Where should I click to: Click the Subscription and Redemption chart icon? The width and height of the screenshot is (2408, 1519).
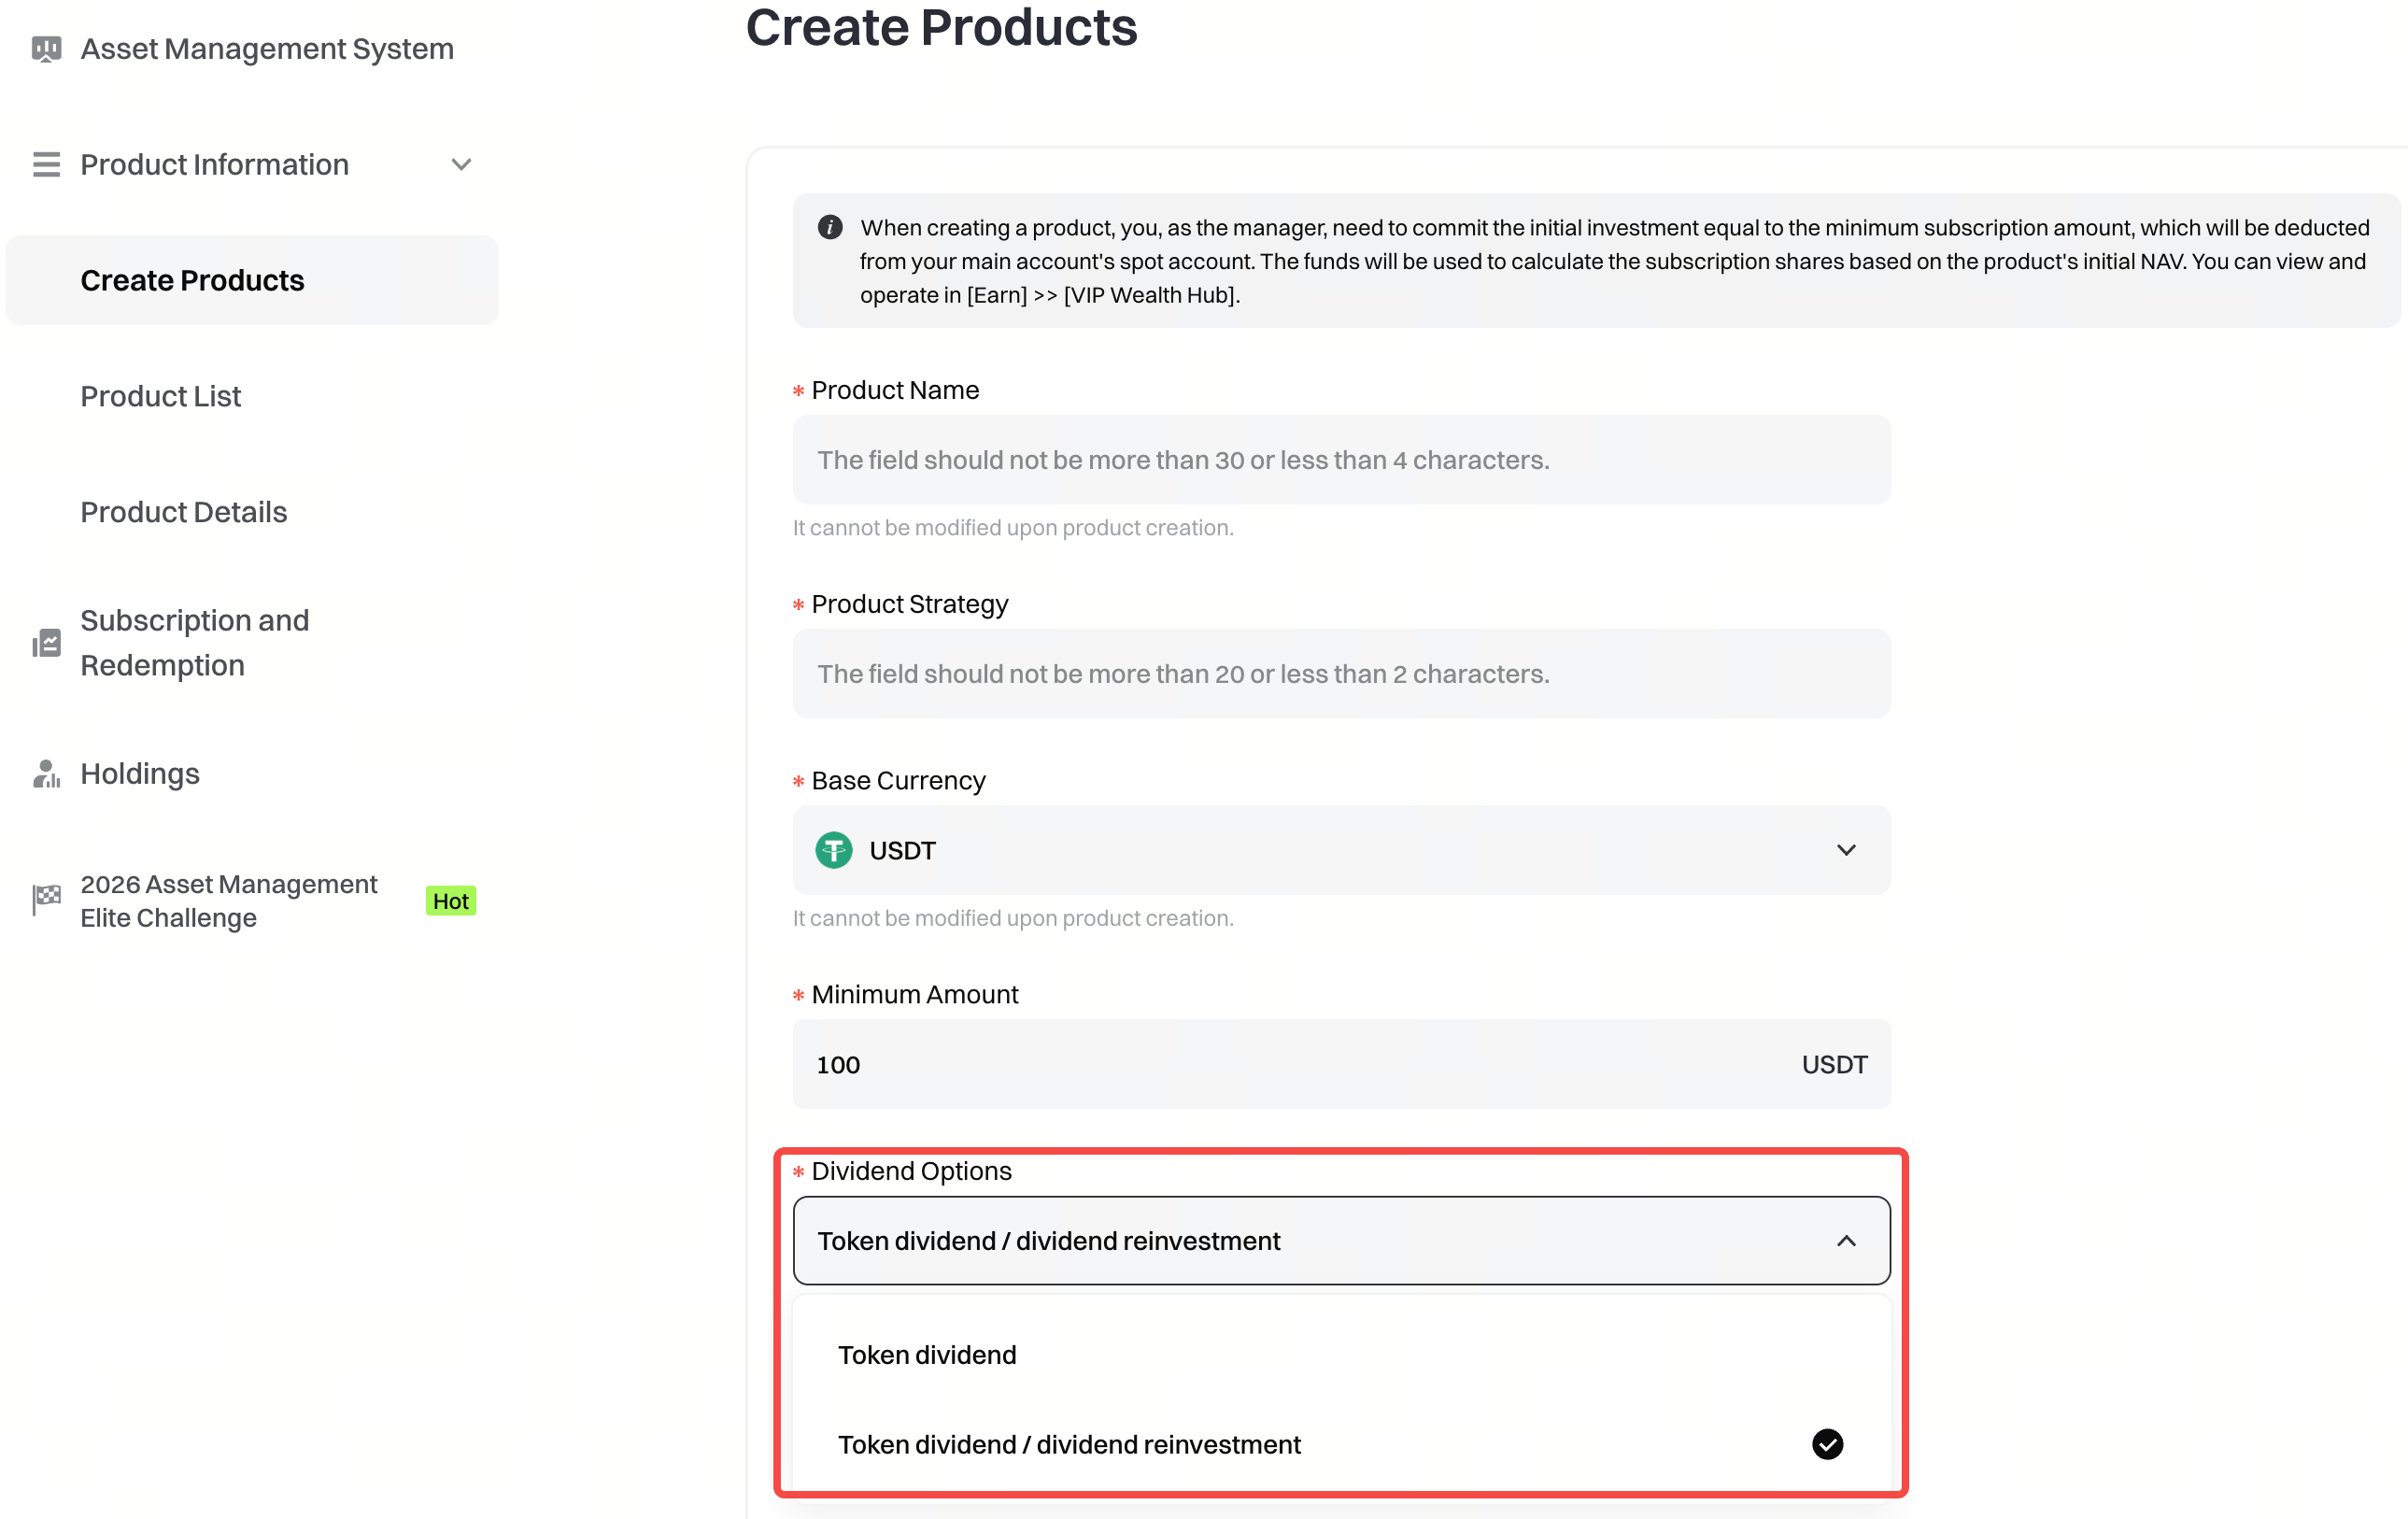pyautogui.click(x=46, y=643)
